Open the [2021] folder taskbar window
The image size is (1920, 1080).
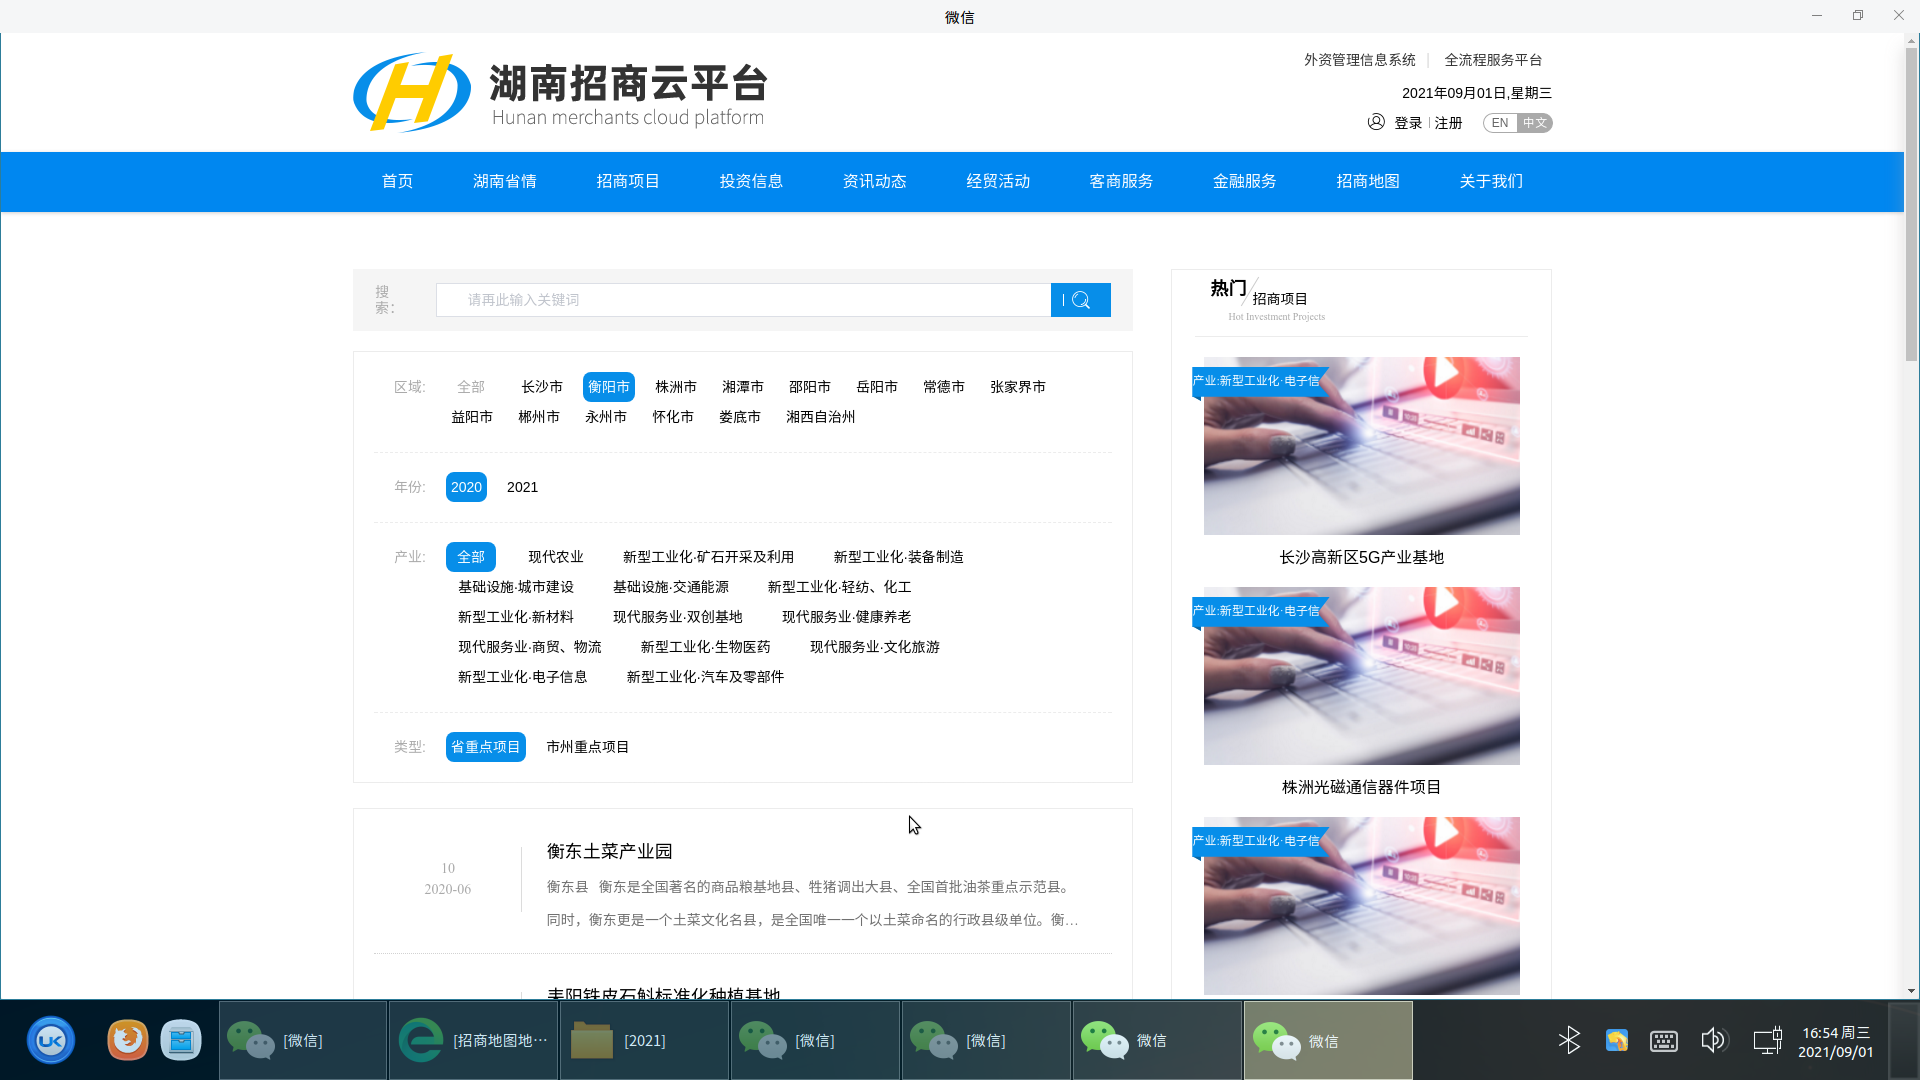644,1041
